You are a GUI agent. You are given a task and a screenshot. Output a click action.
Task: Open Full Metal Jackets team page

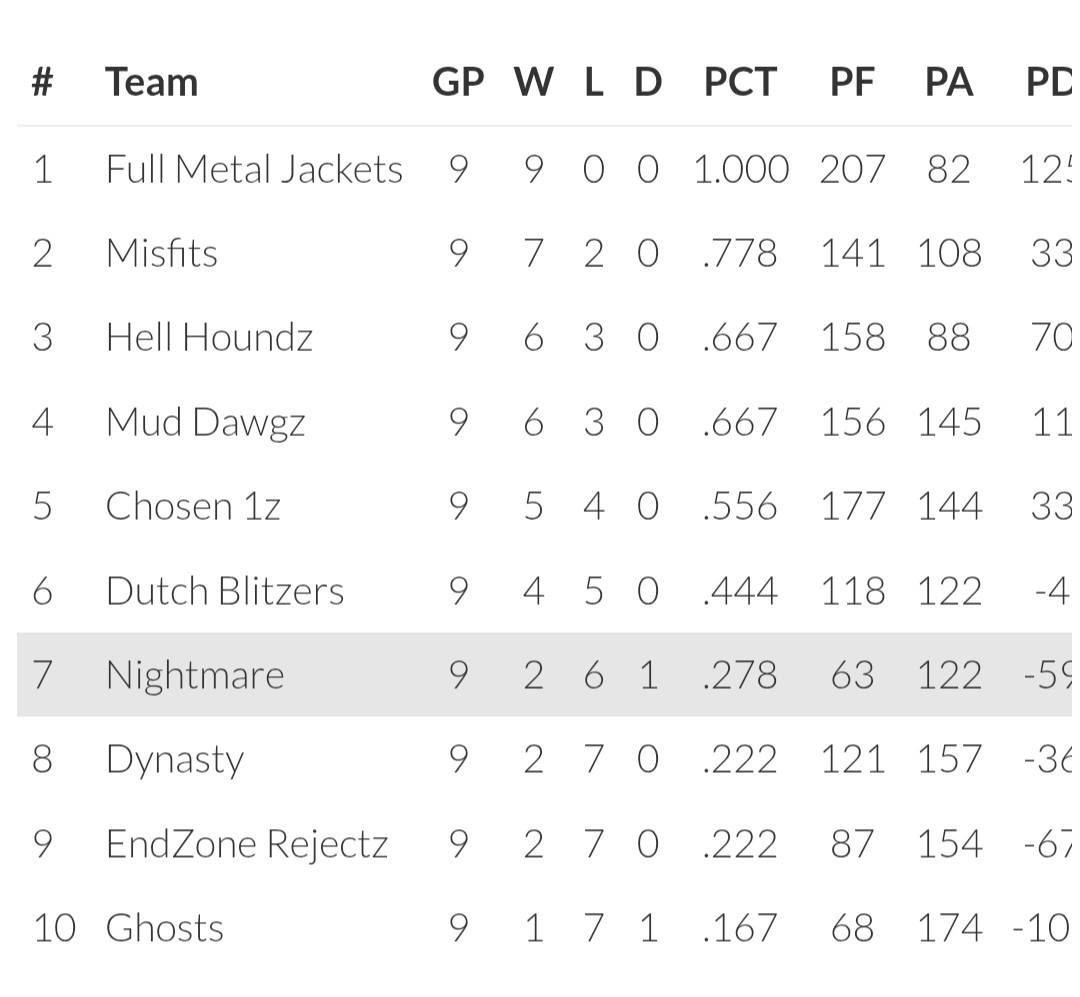tap(254, 169)
